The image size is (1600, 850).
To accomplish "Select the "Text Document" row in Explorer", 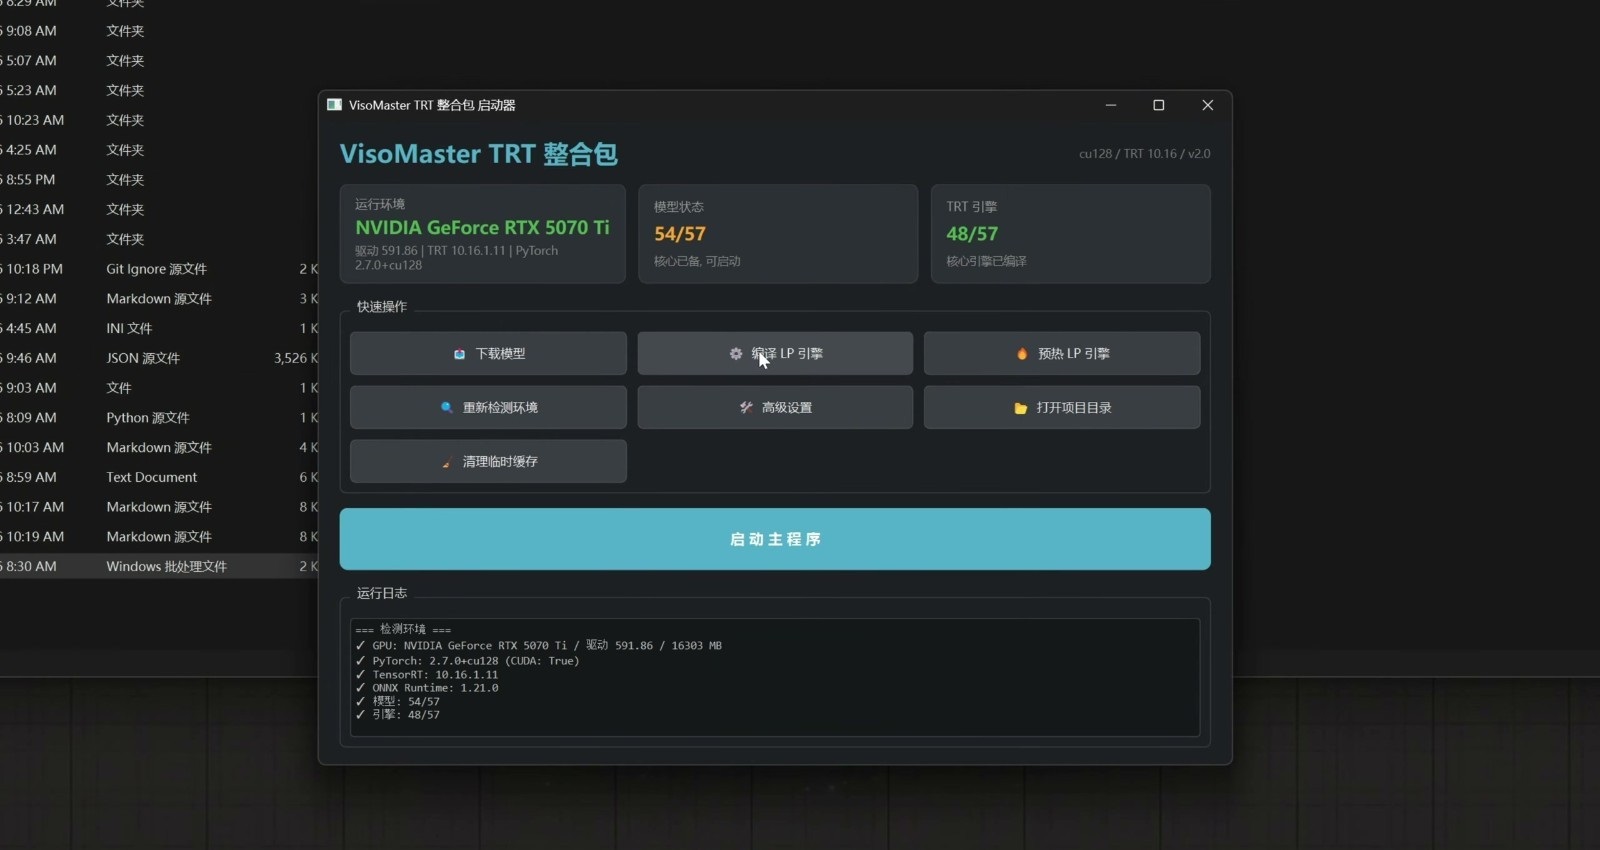I will [x=159, y=477].
